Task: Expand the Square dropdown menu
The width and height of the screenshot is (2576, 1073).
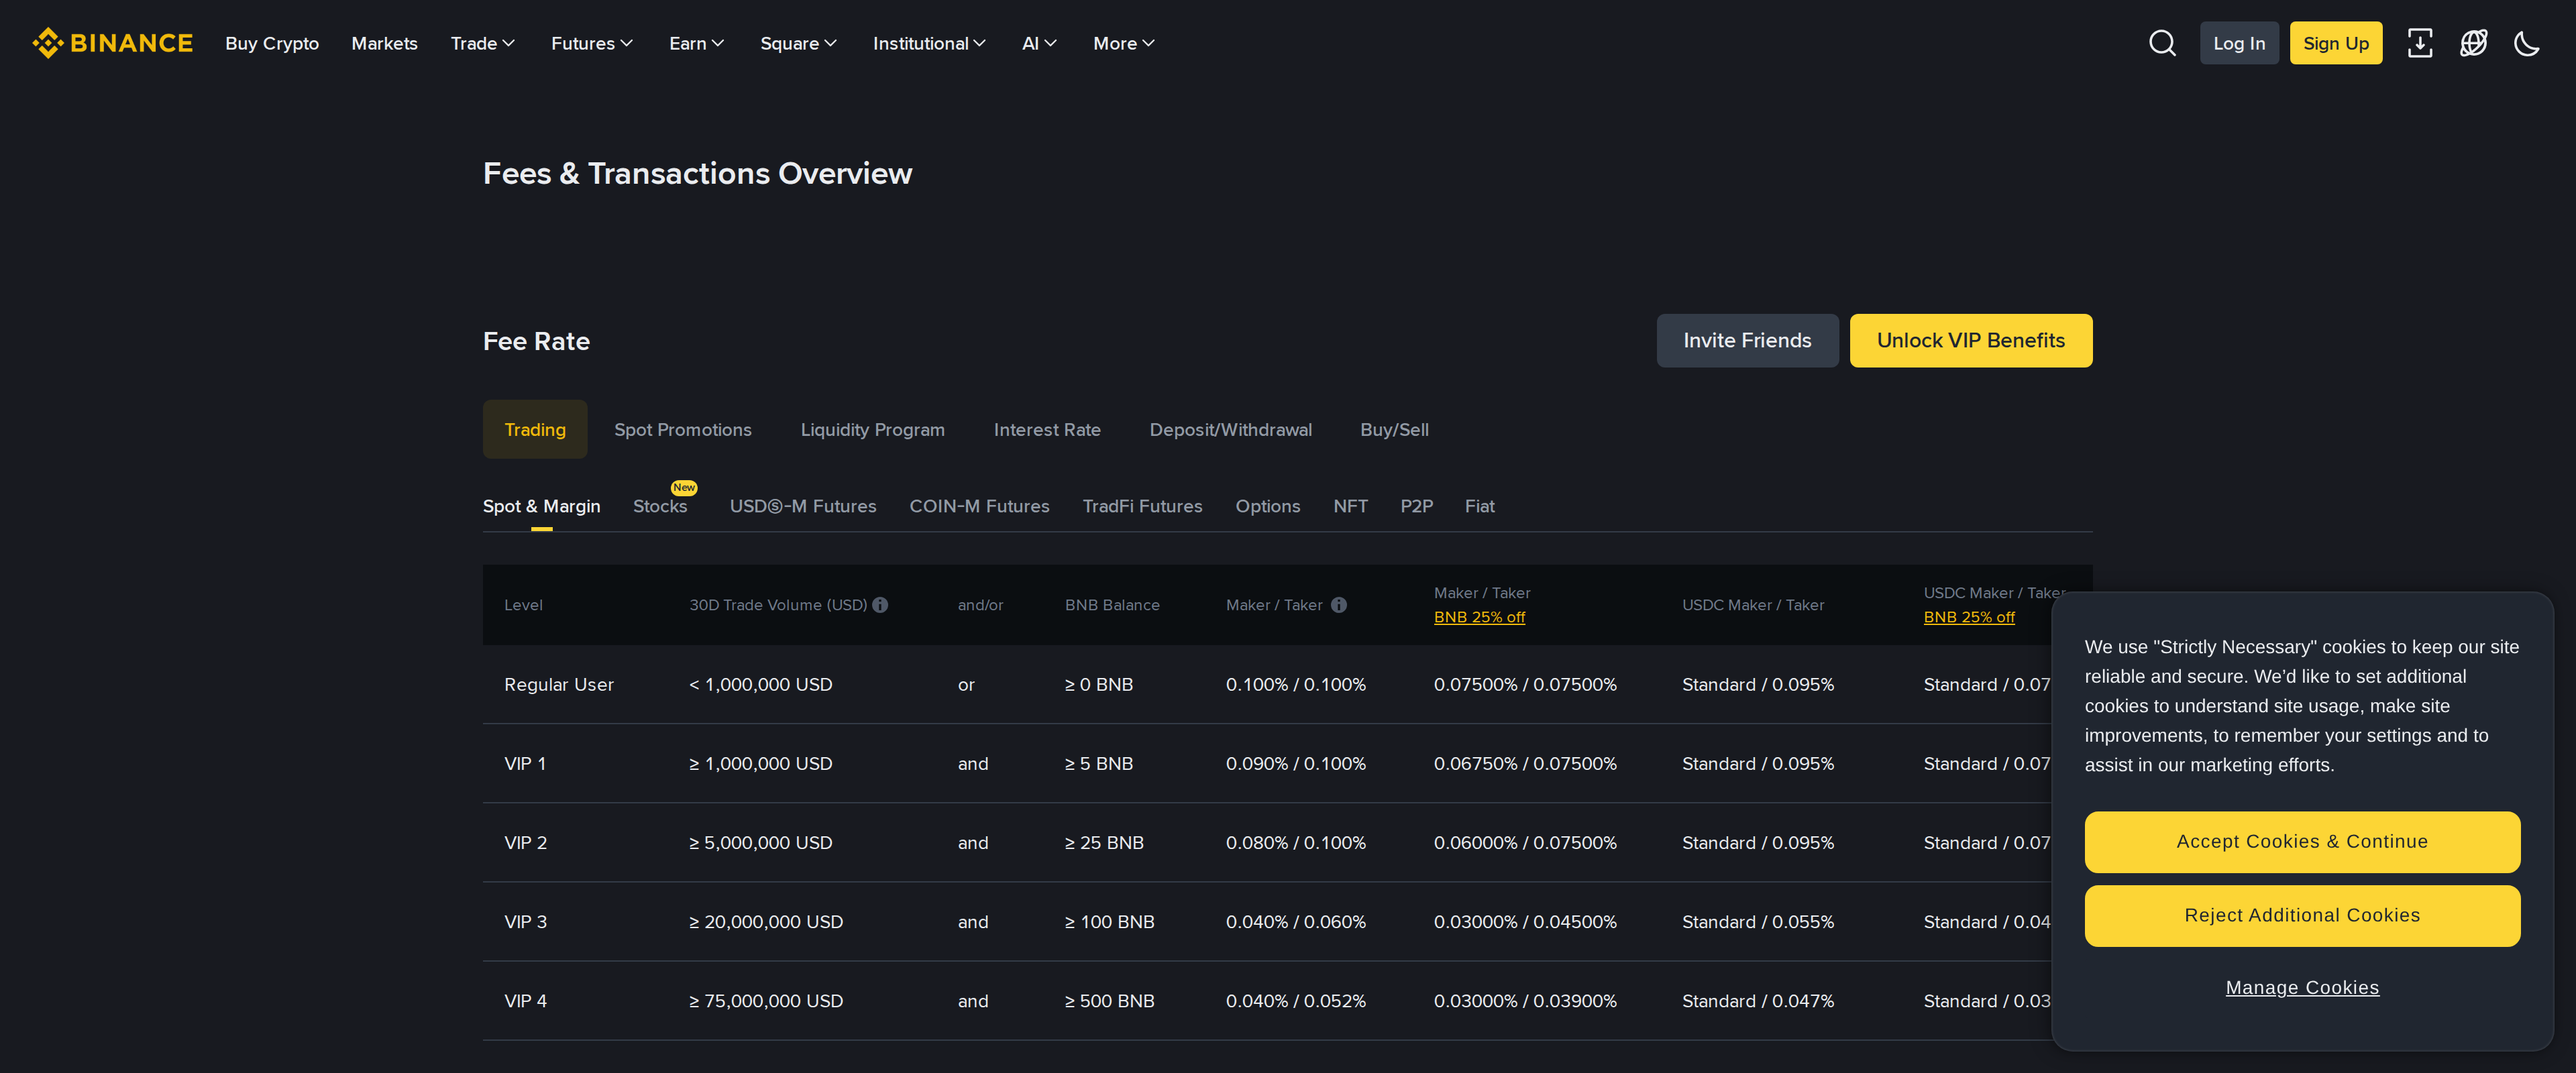Action: pos(799,43)
